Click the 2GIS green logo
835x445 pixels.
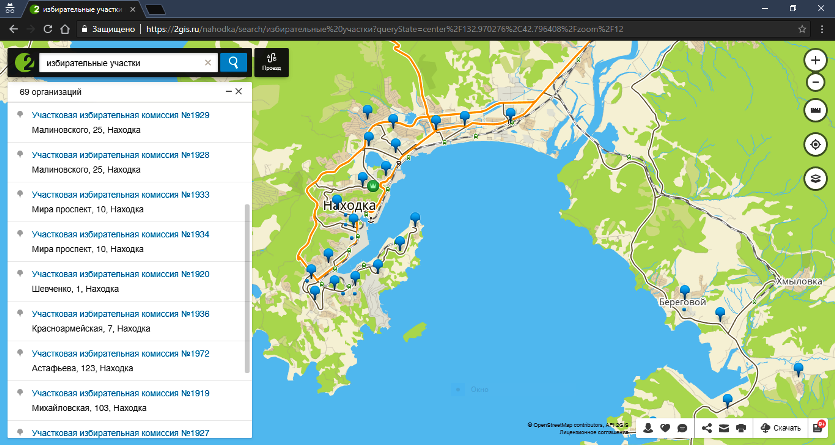[x=24, y=63]
